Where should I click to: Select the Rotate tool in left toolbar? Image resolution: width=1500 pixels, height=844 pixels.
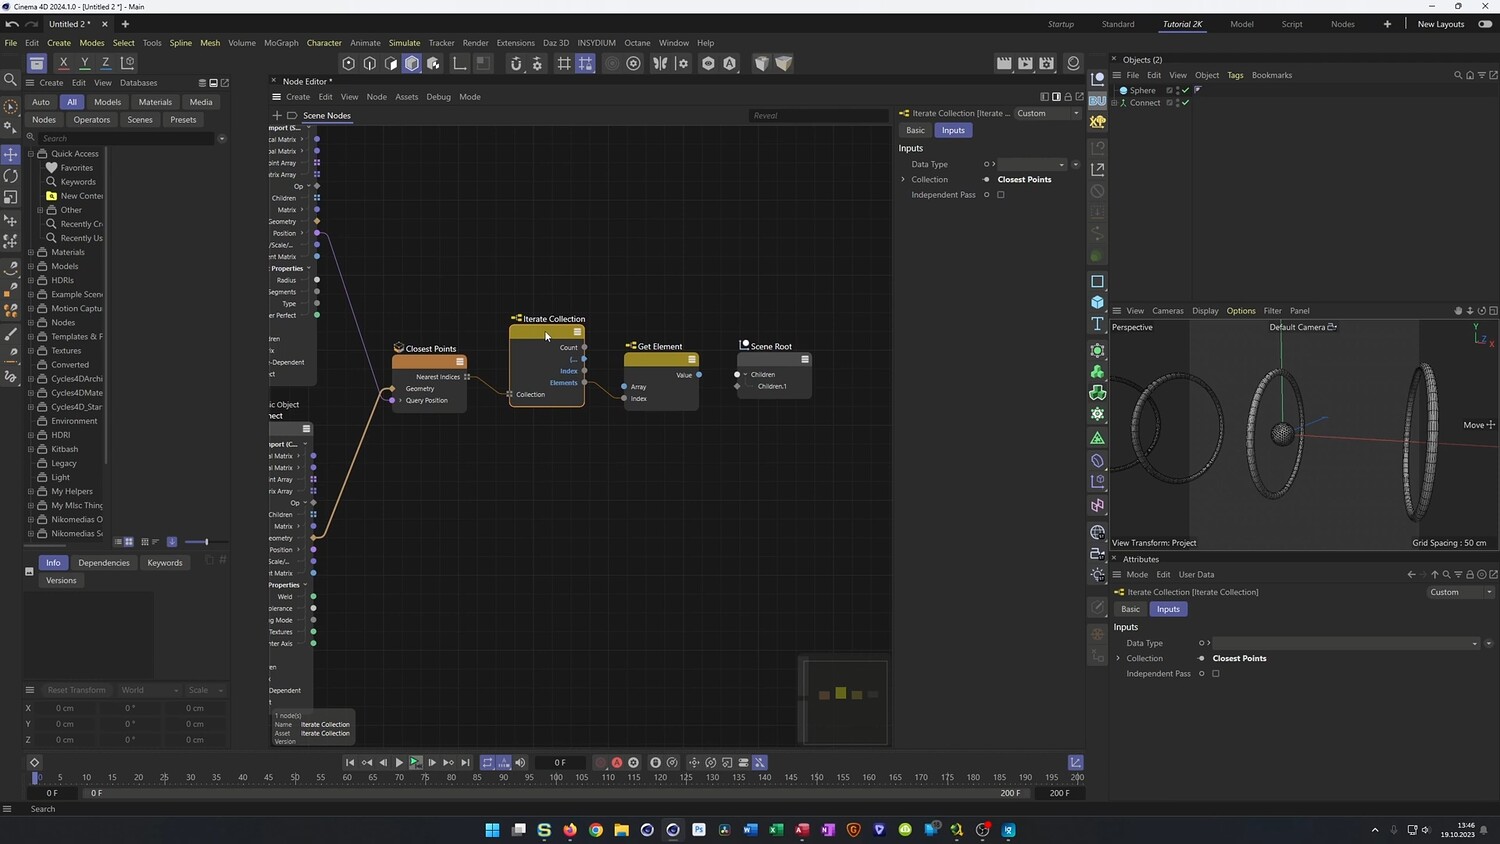click(x=11, y=176)
